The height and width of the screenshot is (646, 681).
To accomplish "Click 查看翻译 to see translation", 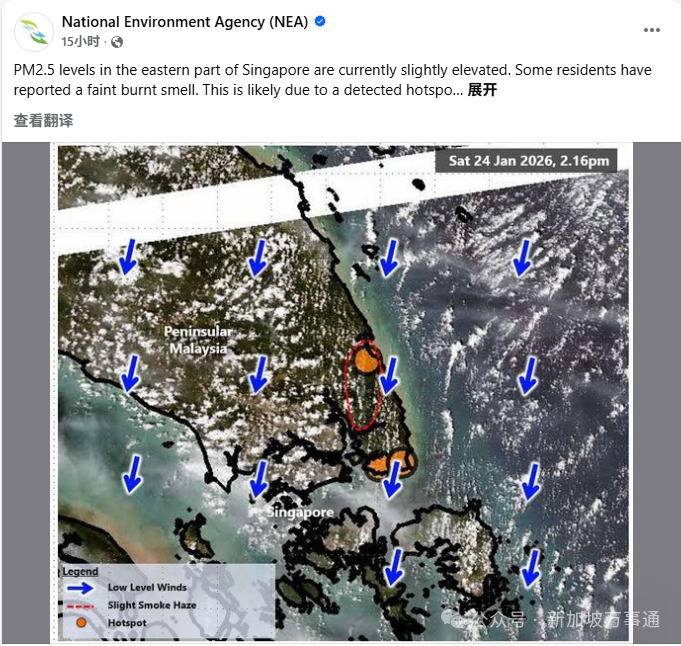I will (x=43, y=120).
